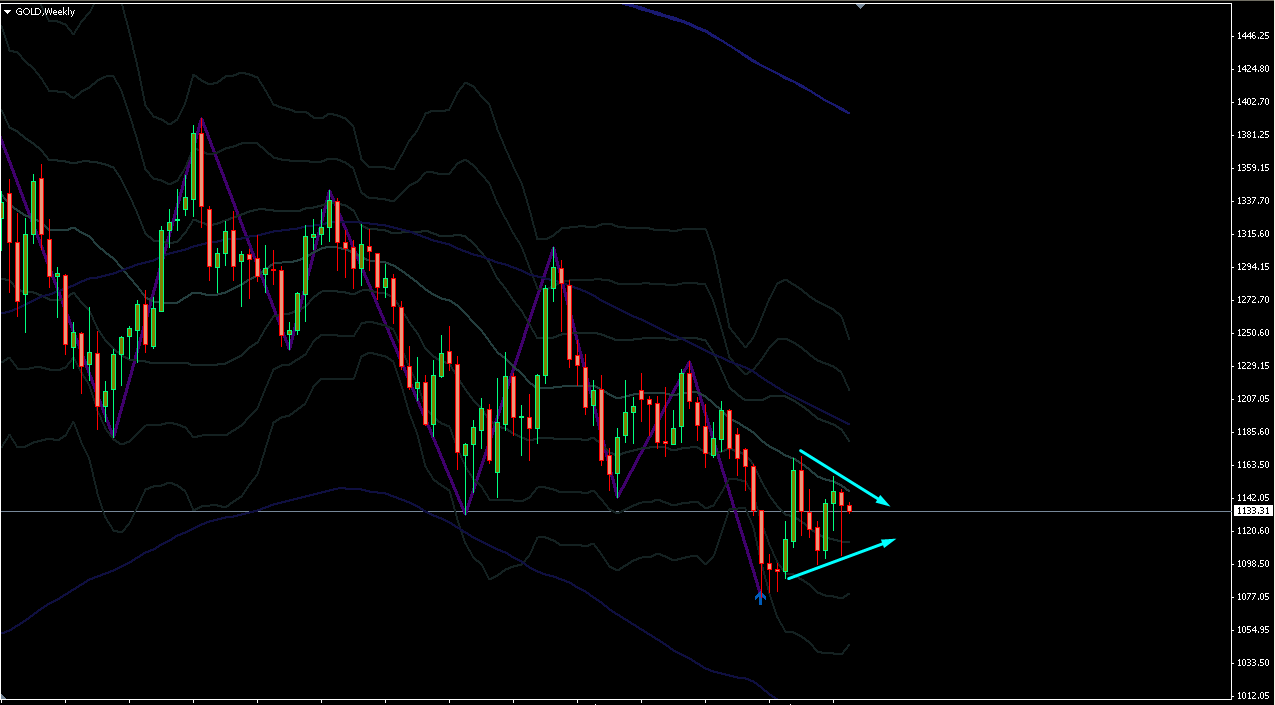Click the 1402.70 price scale label
This screenshot has width=1275, height=705.
[1253, 102]
